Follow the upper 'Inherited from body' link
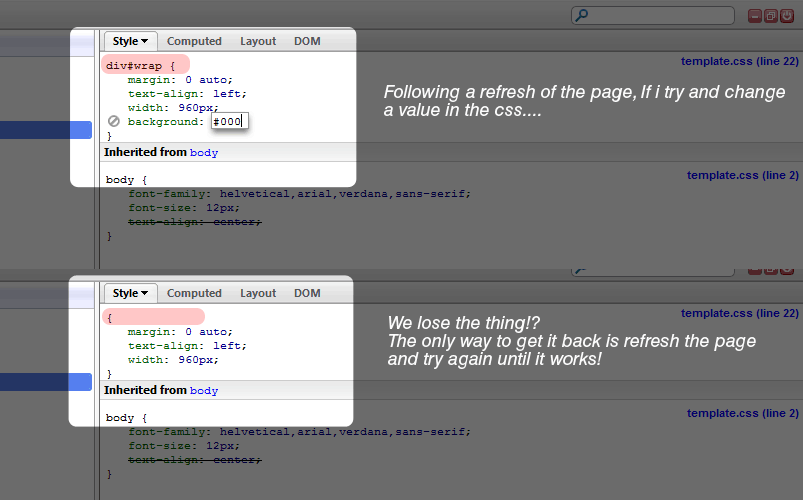803x500 pixels. click(x=204, y=153)
